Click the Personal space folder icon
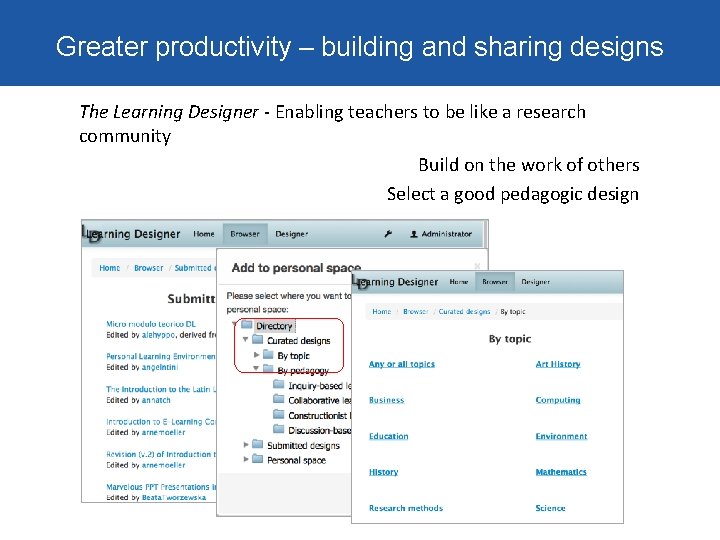The height and width of the screenshot is (540, 720). coord(258,459)
